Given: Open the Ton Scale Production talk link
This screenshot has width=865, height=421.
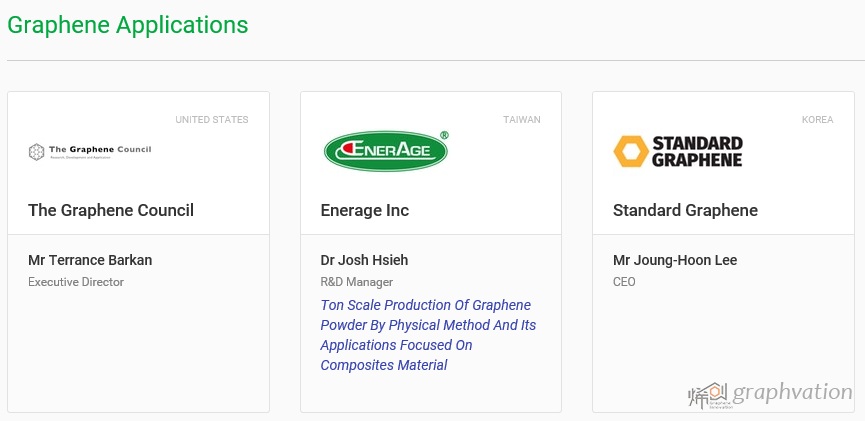Looking at the screenshot, I should click(428, 335).
